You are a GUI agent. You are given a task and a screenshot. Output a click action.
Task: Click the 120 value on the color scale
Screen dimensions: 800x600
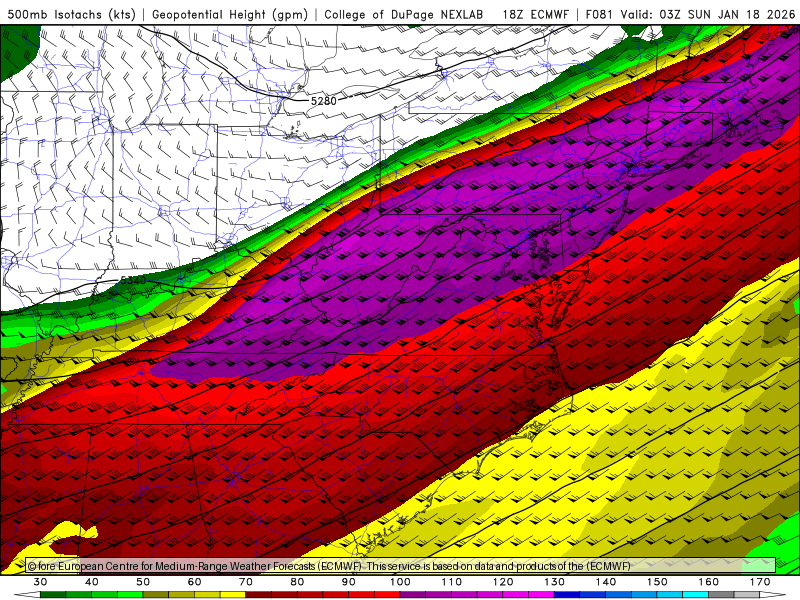click(503, 582)
